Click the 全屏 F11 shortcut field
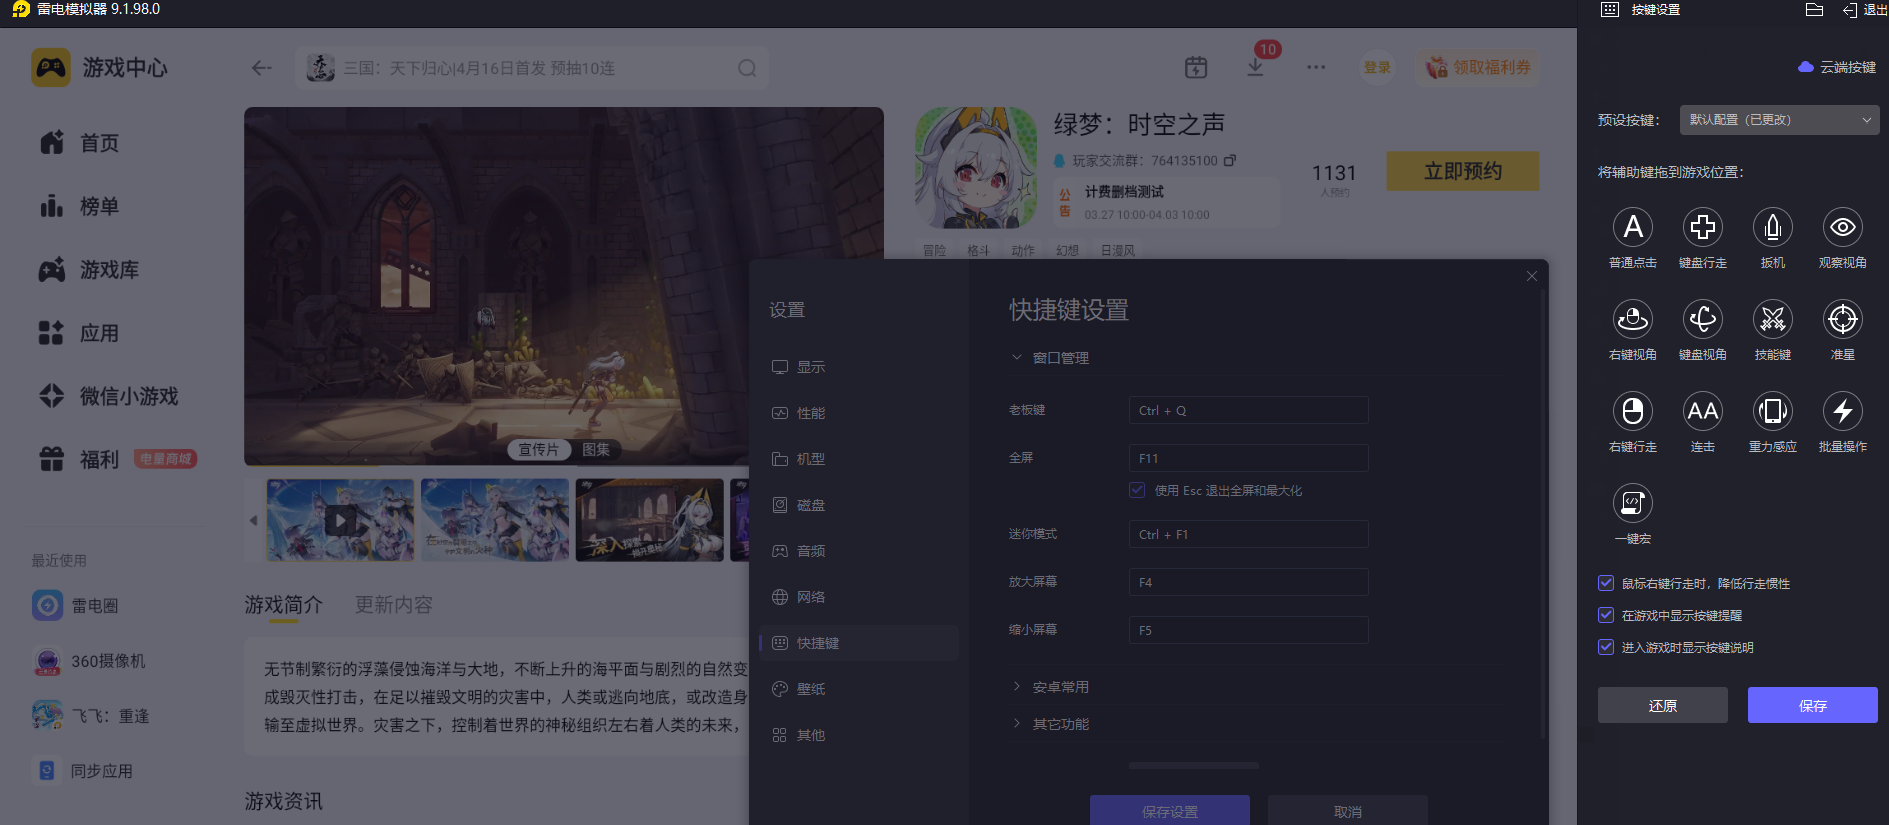 point(1249,459)
